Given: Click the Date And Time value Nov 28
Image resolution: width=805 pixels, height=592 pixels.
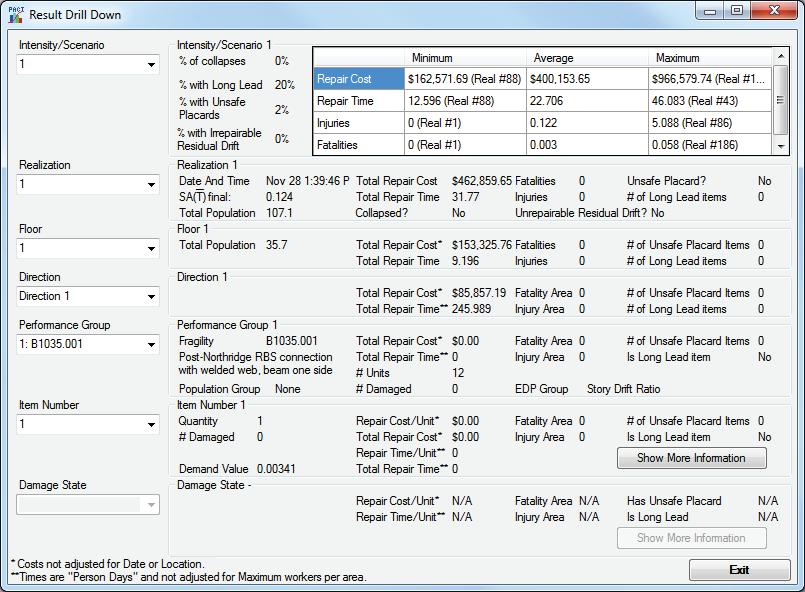Looking at the screenshot, I should (308, 181).
